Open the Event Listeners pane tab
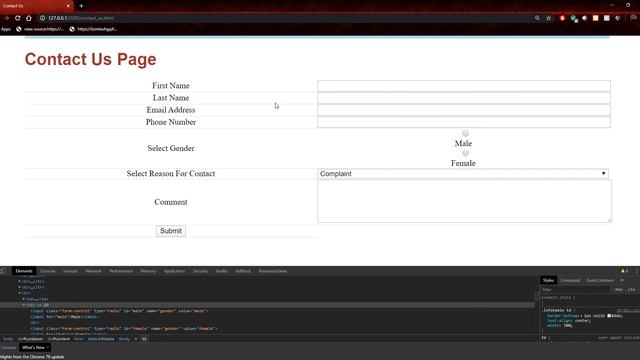The width and height of the screenshot is (640, 360). point(600,280)
